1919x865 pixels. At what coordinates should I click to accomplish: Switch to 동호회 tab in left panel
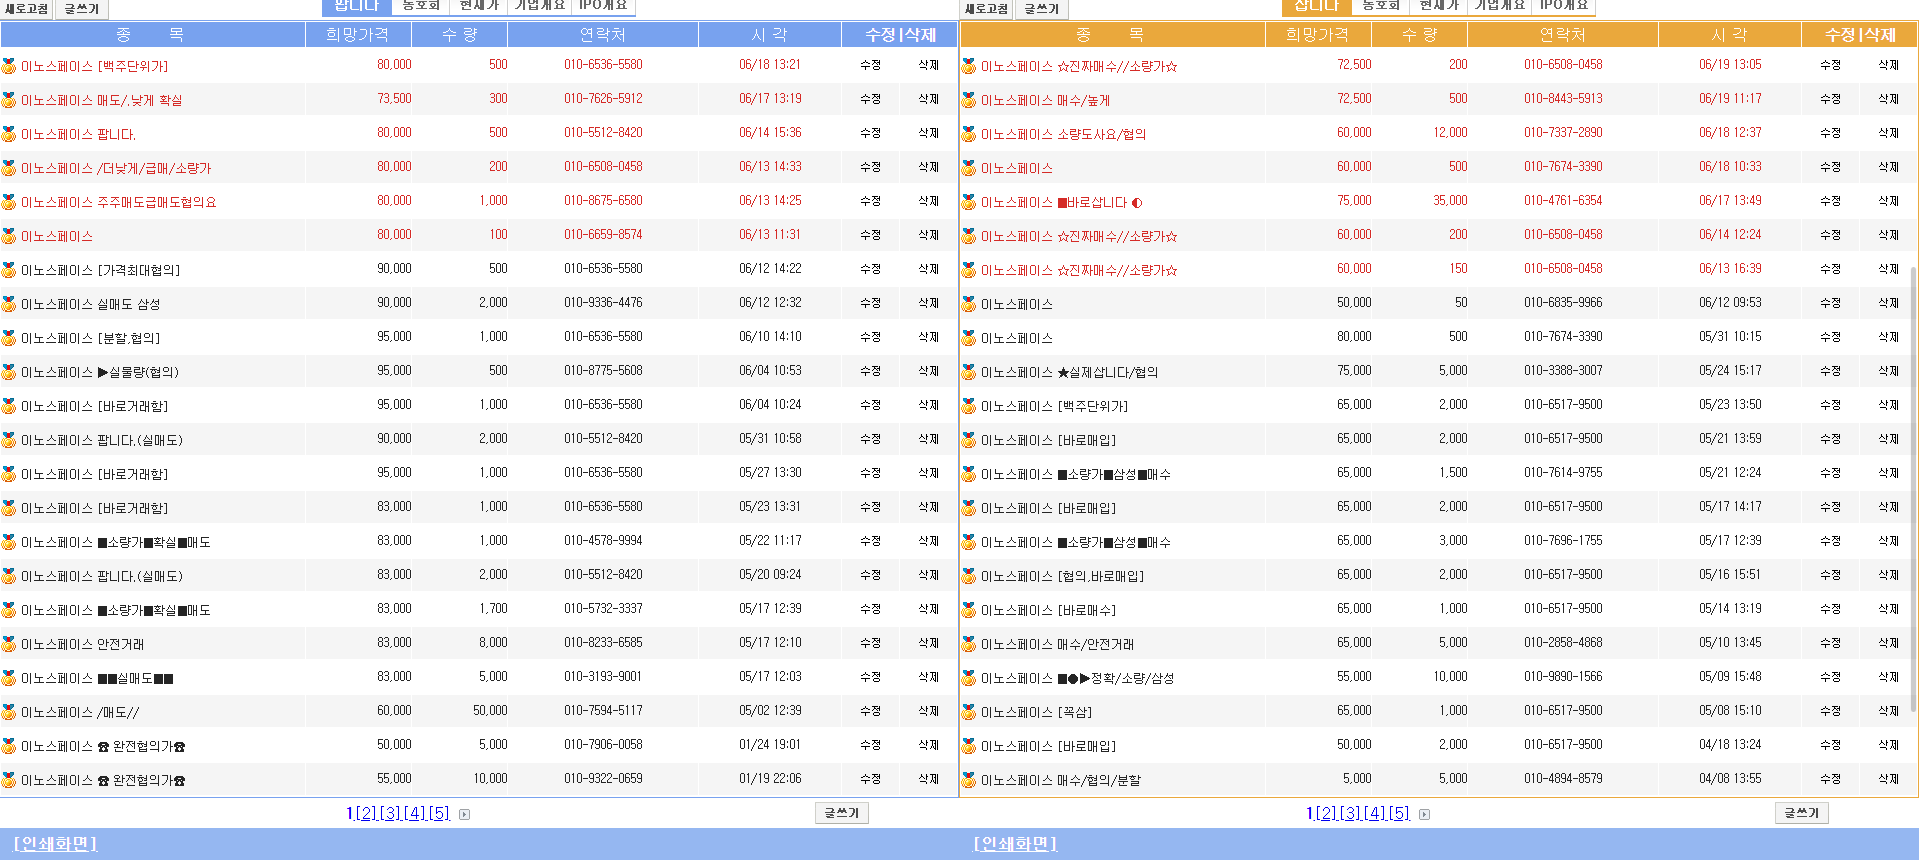tap(421, 6)
